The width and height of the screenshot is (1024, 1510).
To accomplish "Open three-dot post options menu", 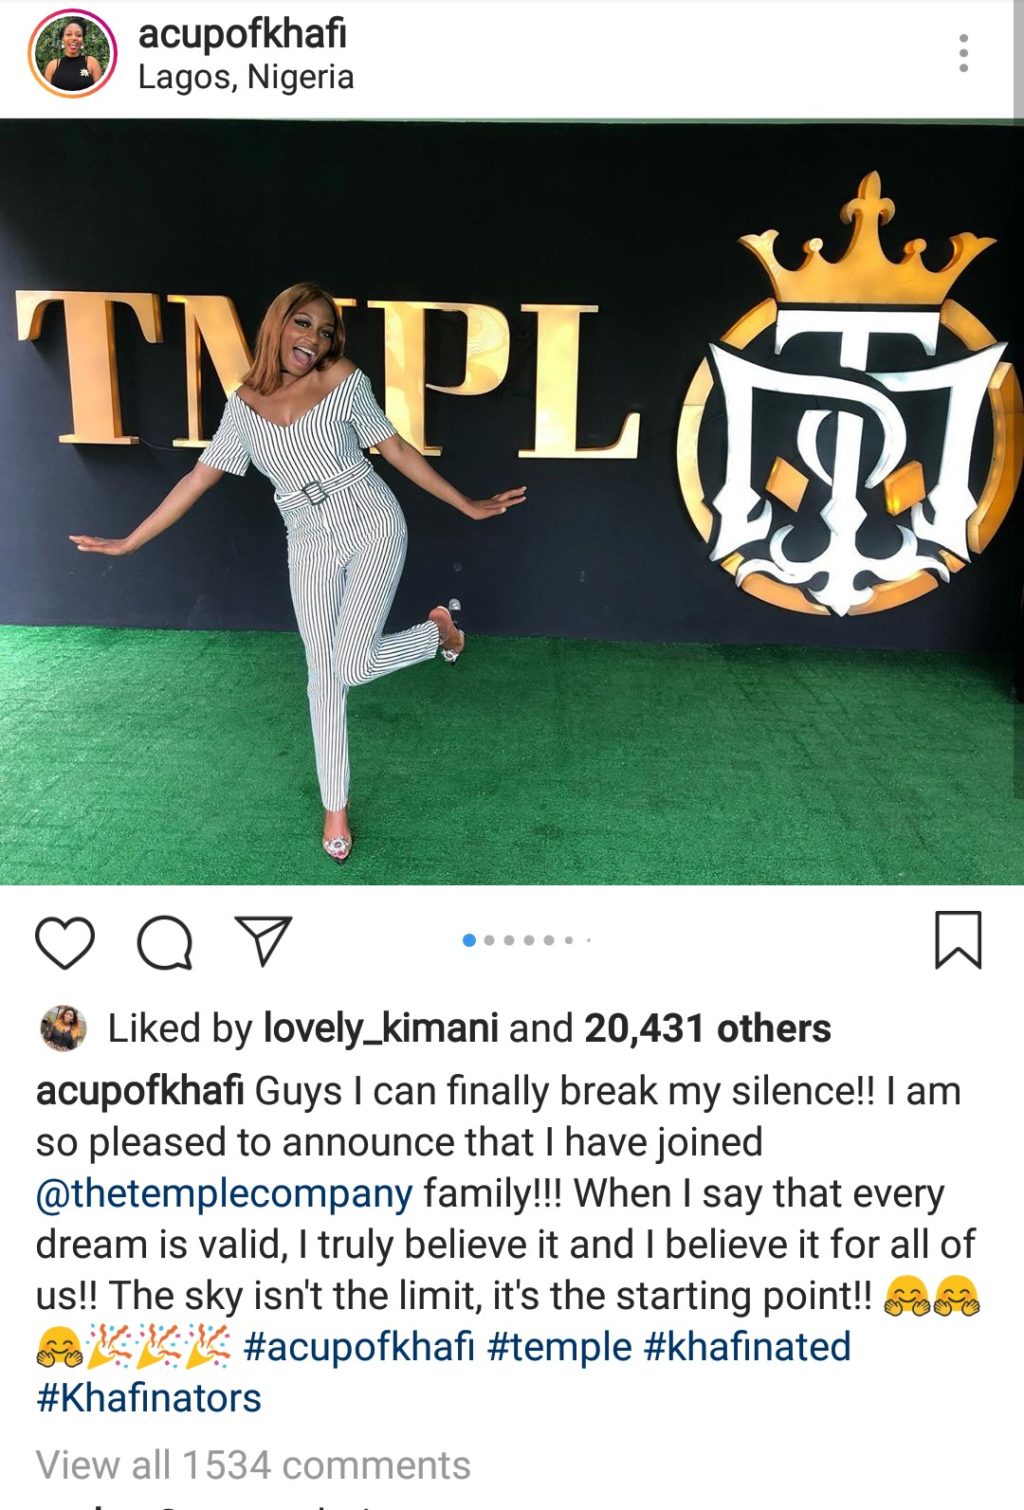I will [963, 53].
